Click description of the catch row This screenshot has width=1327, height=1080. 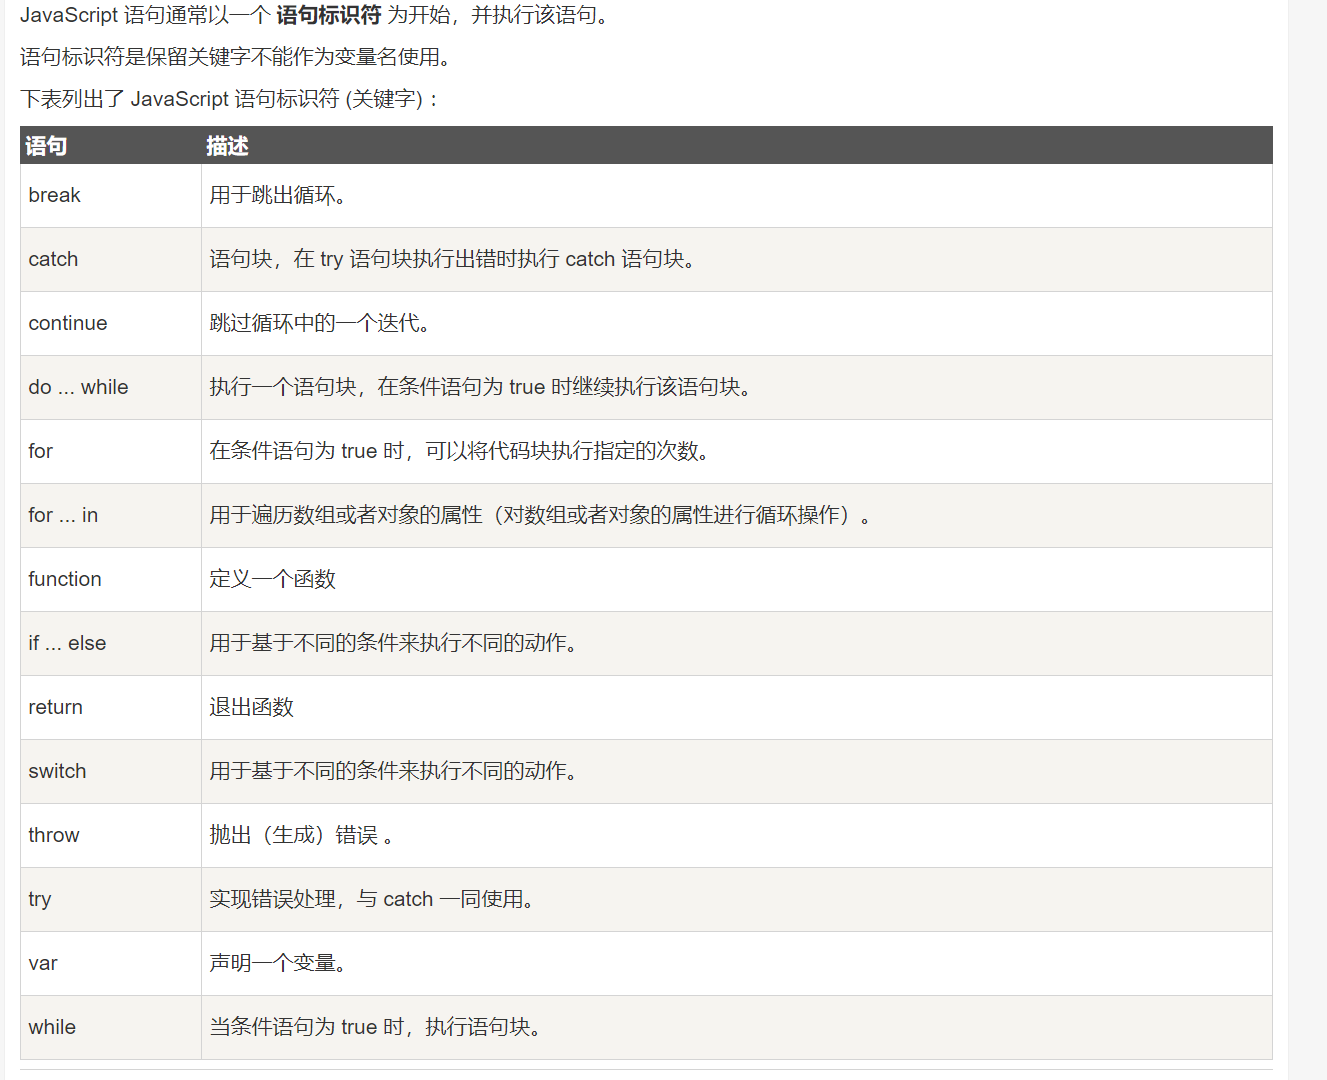(x=452, y=259)
